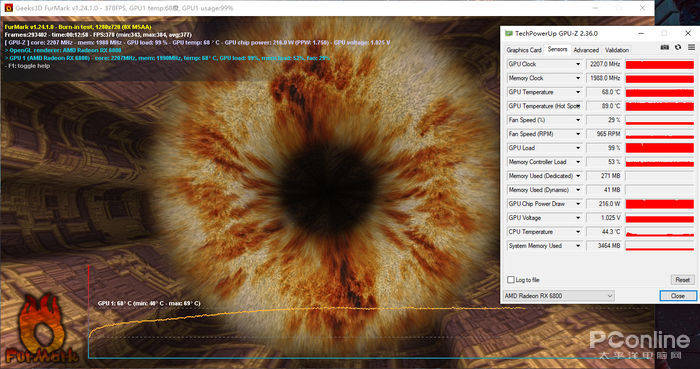Image resolution: width=700 pixels, height=369 pixels.
Task: Click the GPU Clock red history graph
Action: pyautogui.click(x=660, y=64)
